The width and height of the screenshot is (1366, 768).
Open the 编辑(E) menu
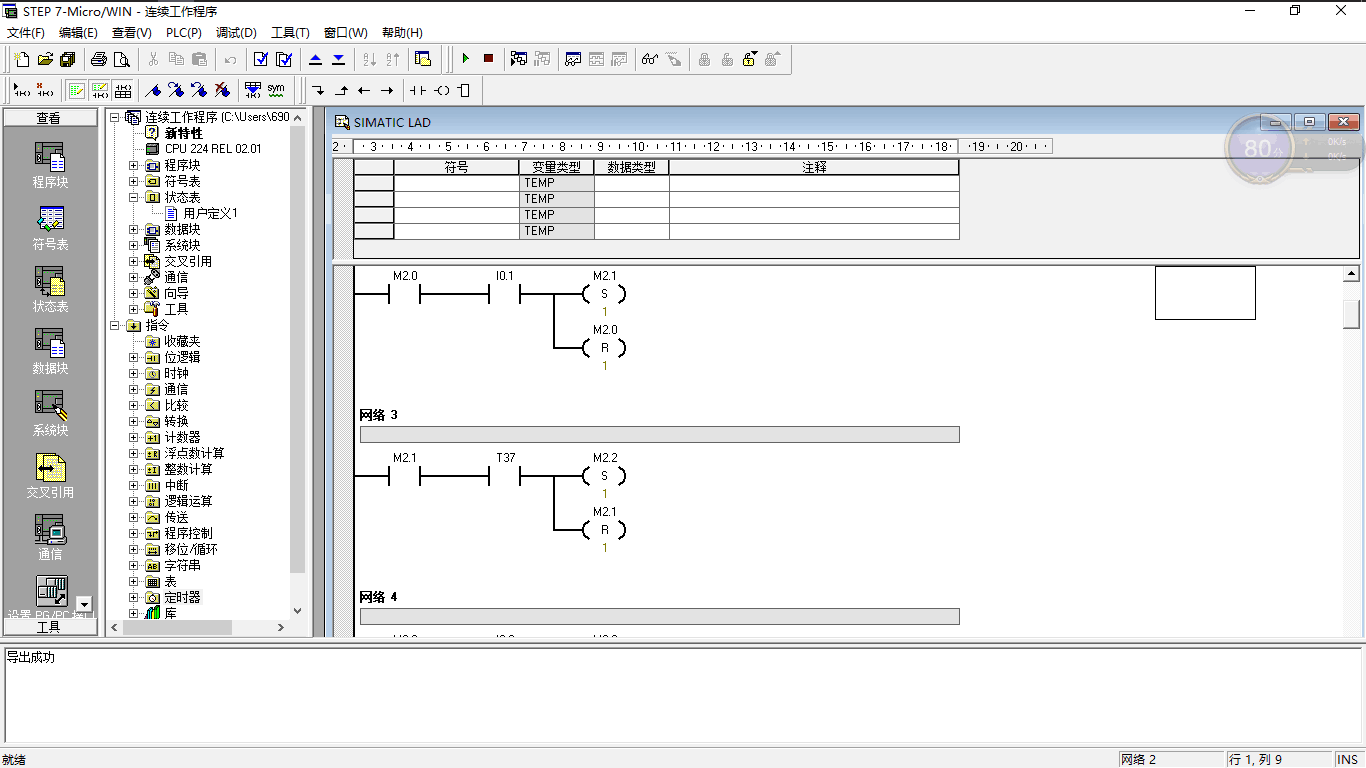(x=78, y=33)
